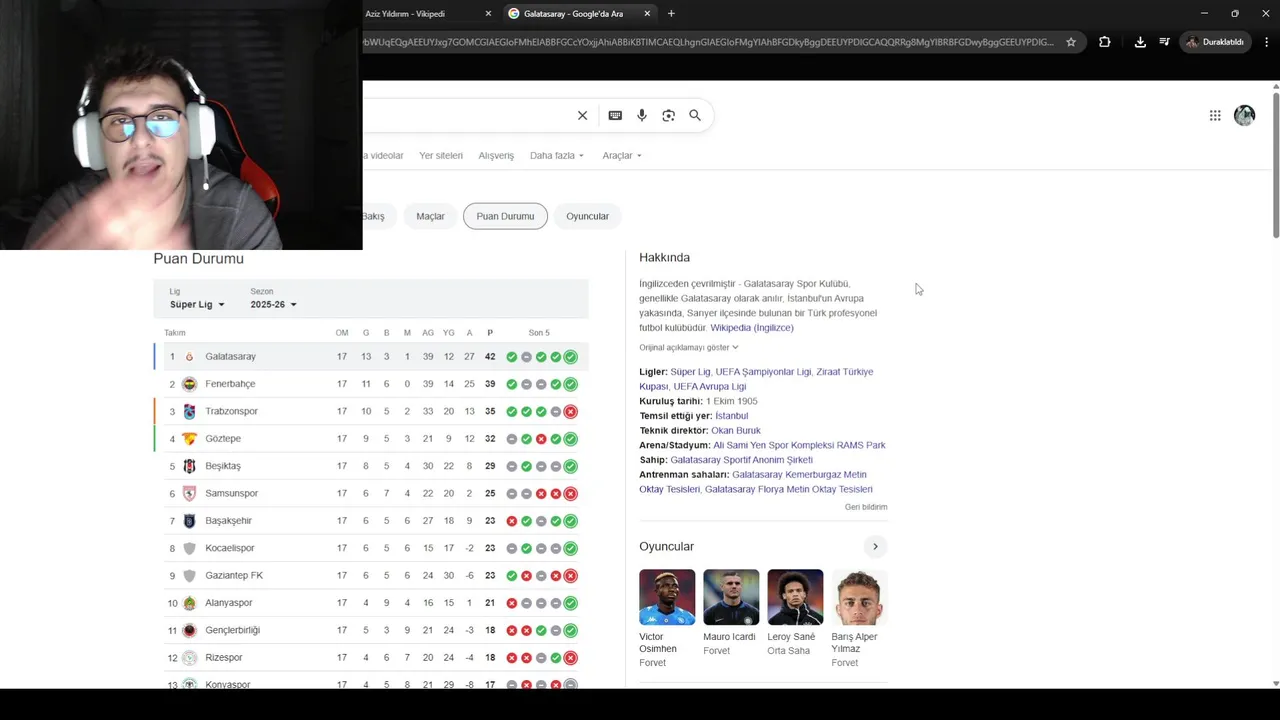
Task: Click the Galatasaray club logo
Action: [189, 357]
